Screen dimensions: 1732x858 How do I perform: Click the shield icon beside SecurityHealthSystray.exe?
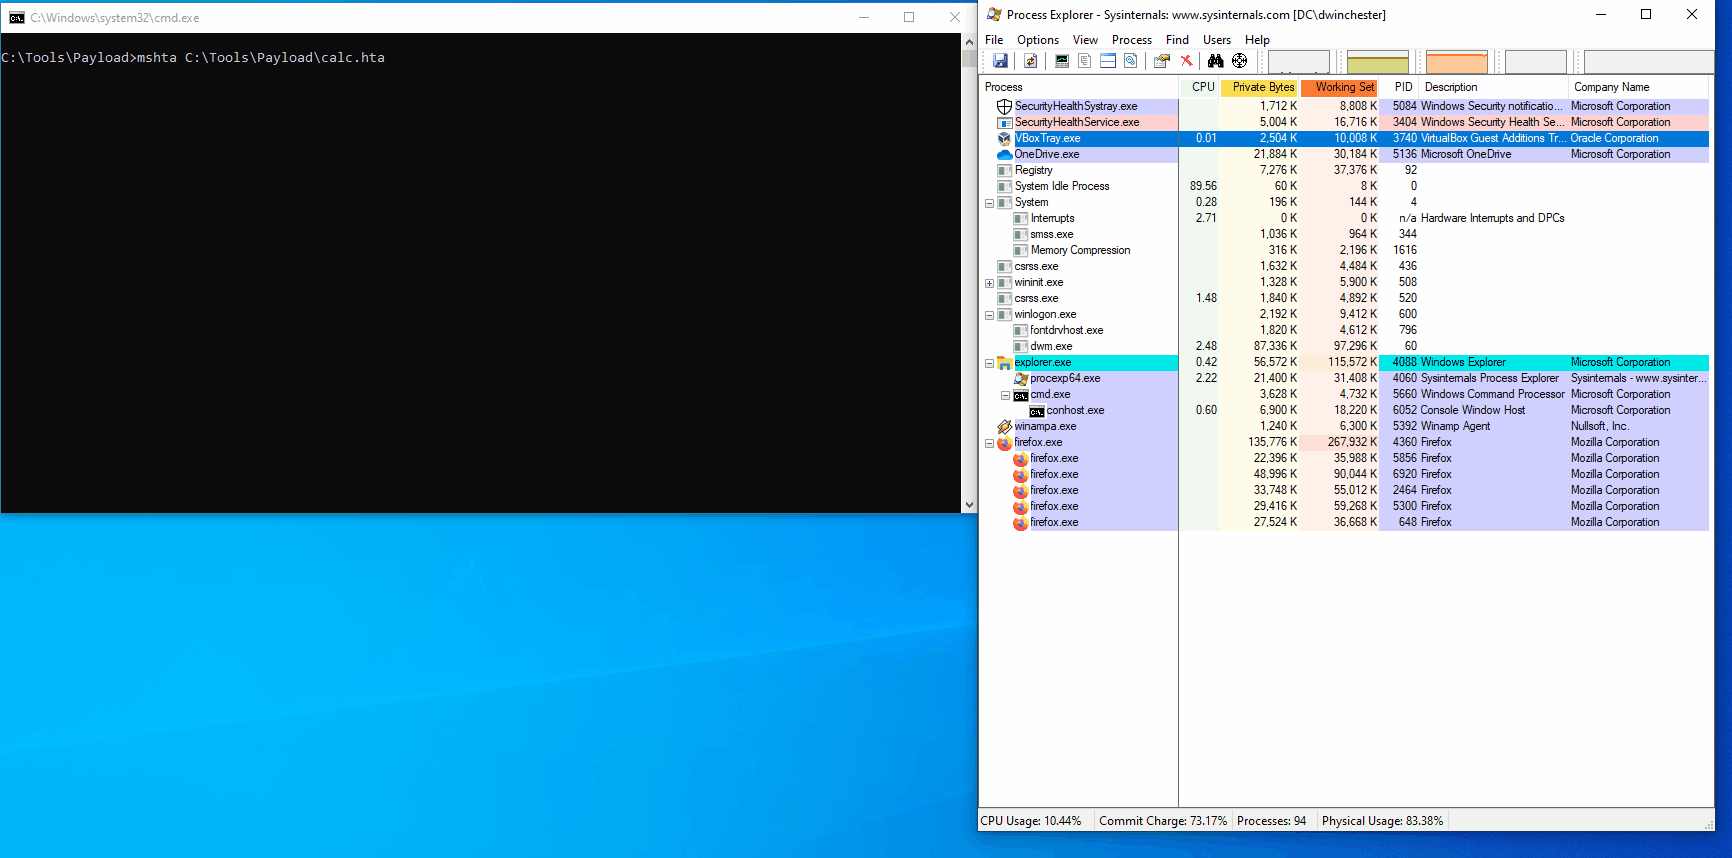(1005, 106)
